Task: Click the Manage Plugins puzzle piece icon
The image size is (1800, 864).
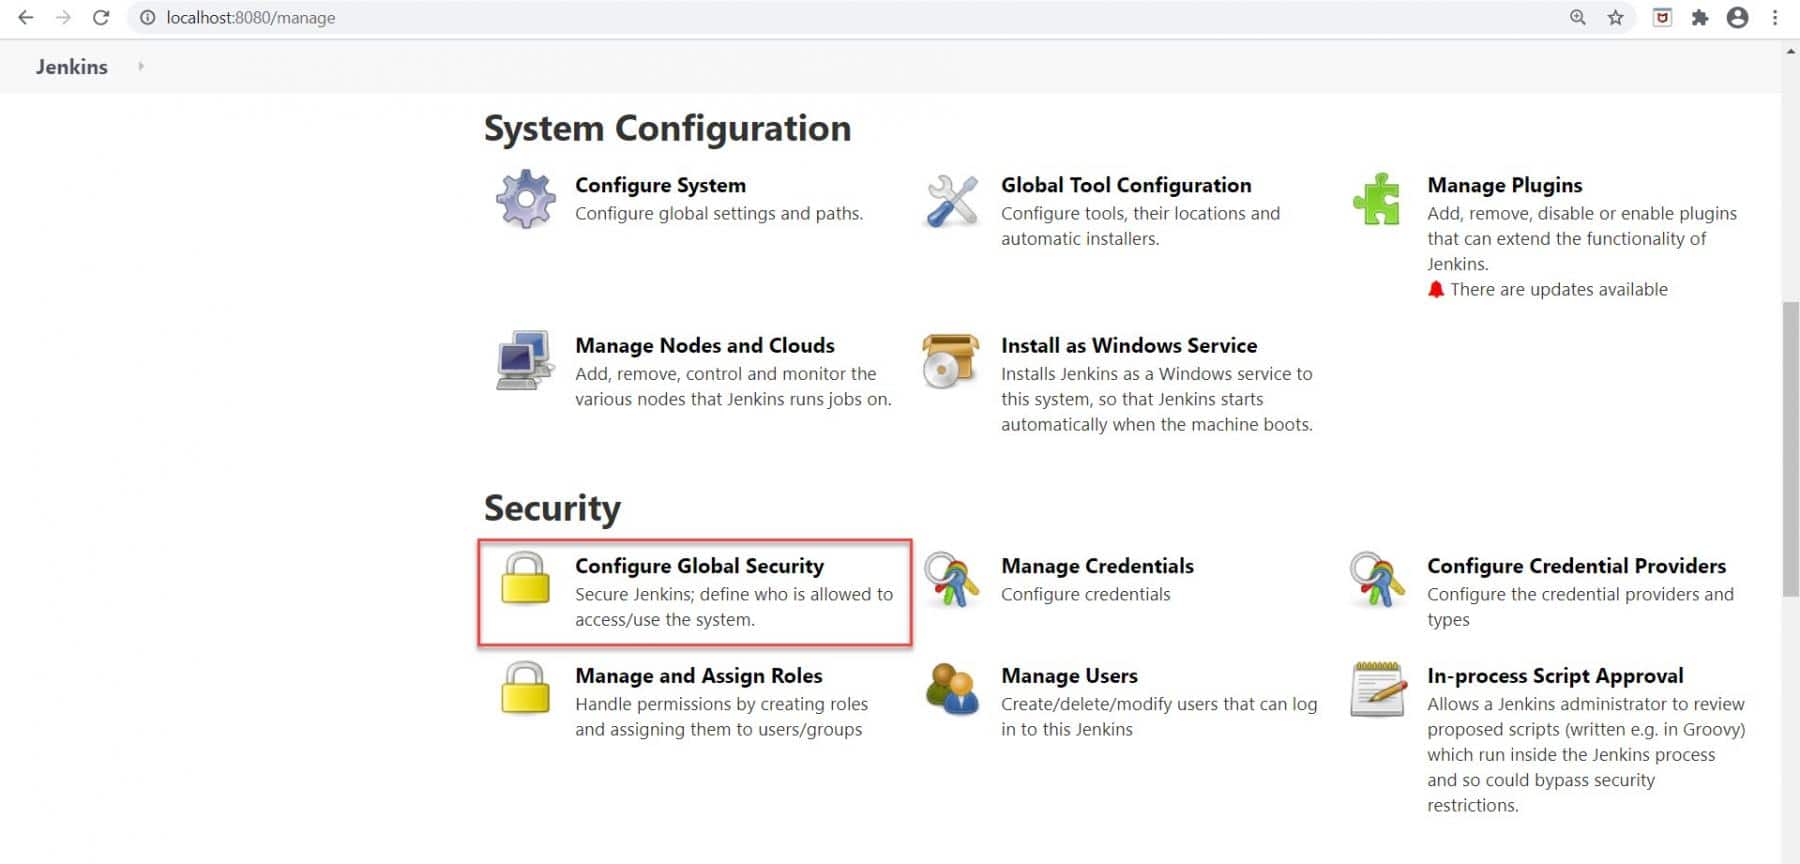Action: coord(1377,199)
